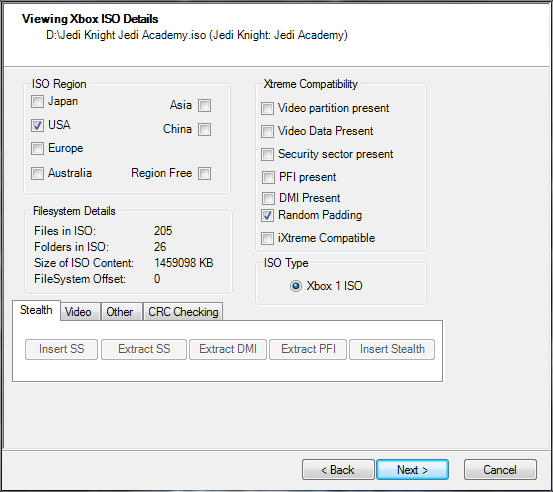553x492 pixels.
Task: Click the Extract PFI button
Action: (x=308, y=349)
